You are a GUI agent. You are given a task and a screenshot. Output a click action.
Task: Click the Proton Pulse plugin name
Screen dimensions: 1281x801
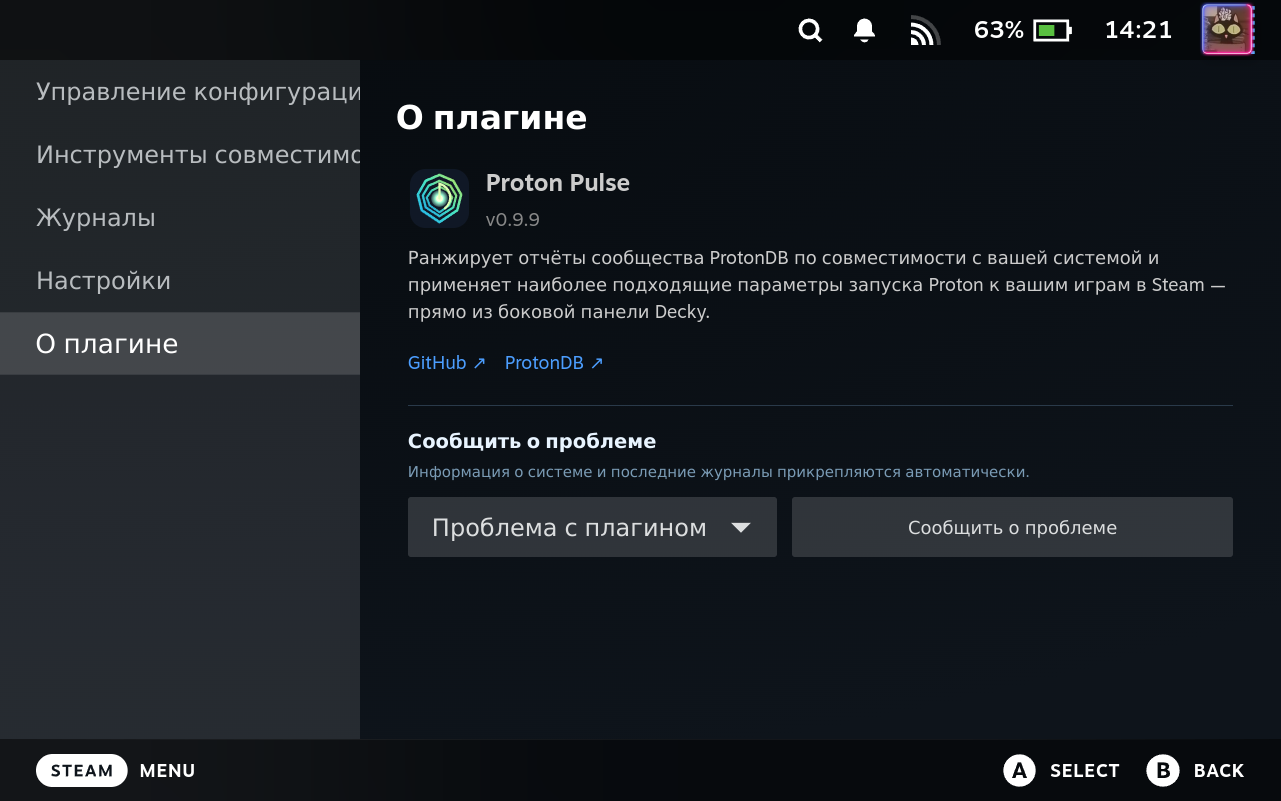click(558, 183)
